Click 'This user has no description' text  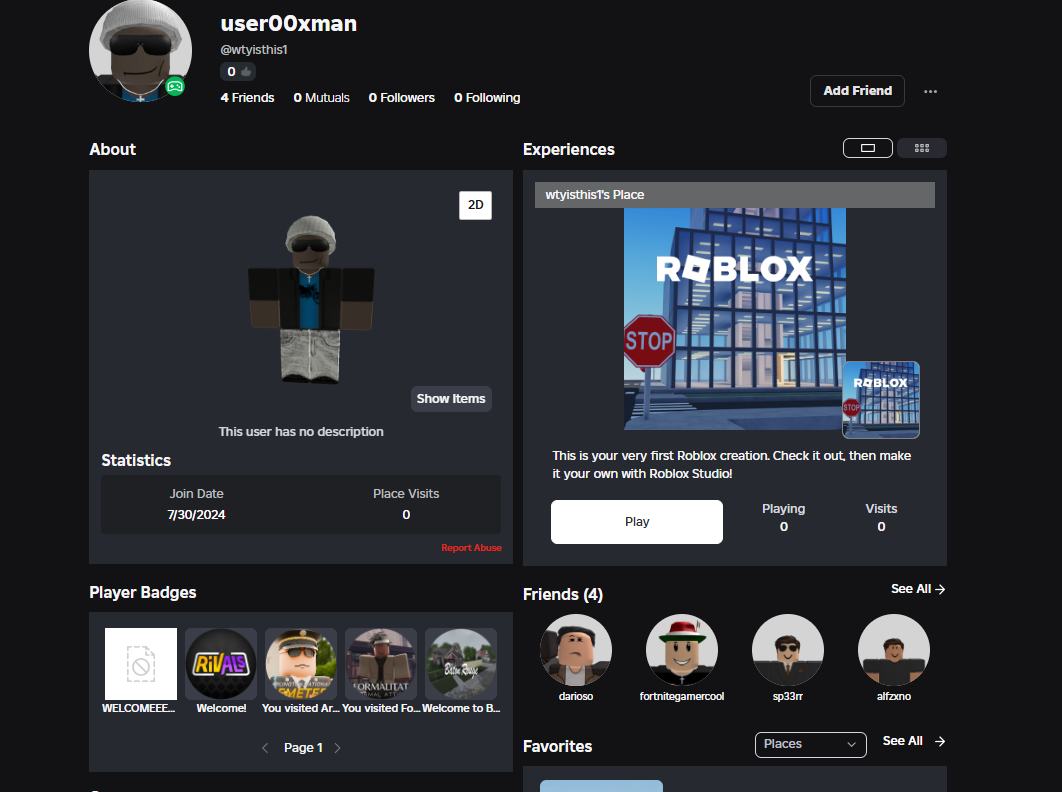coord(301,432)
